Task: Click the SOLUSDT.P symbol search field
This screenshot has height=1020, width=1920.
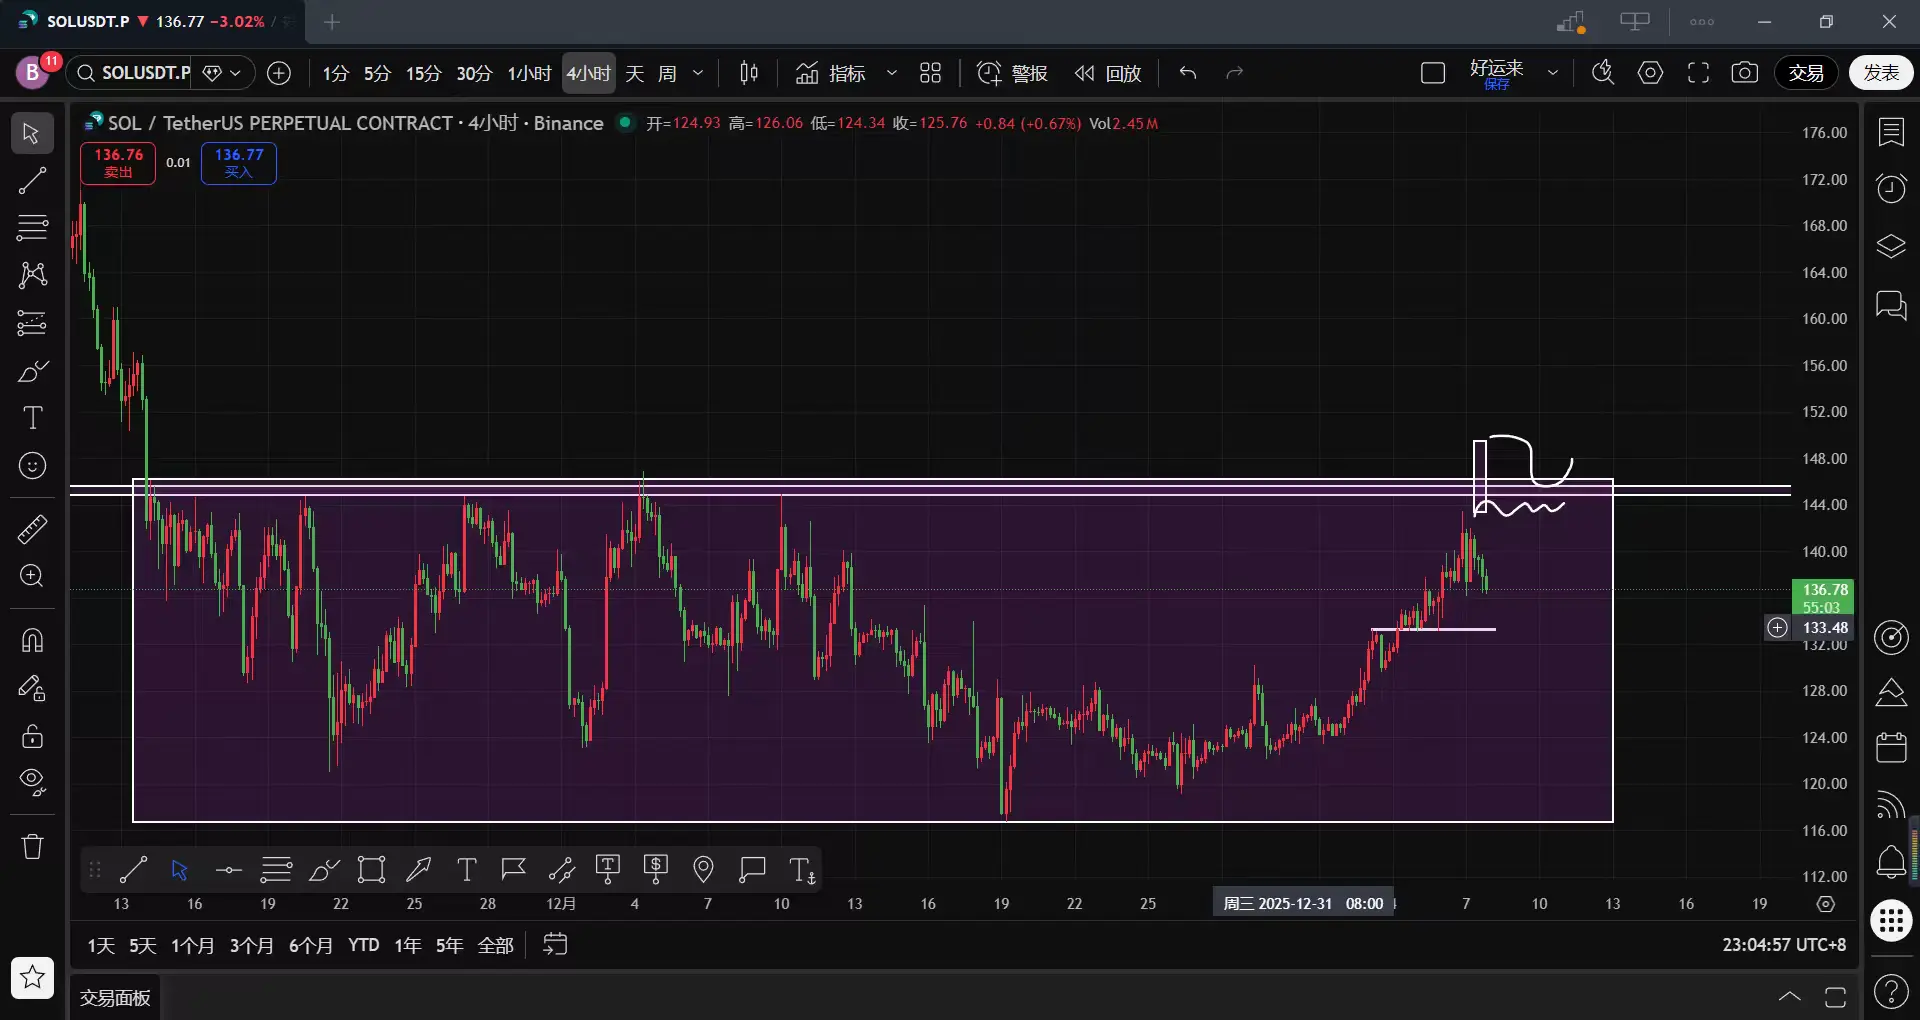Action: point(134,73)
